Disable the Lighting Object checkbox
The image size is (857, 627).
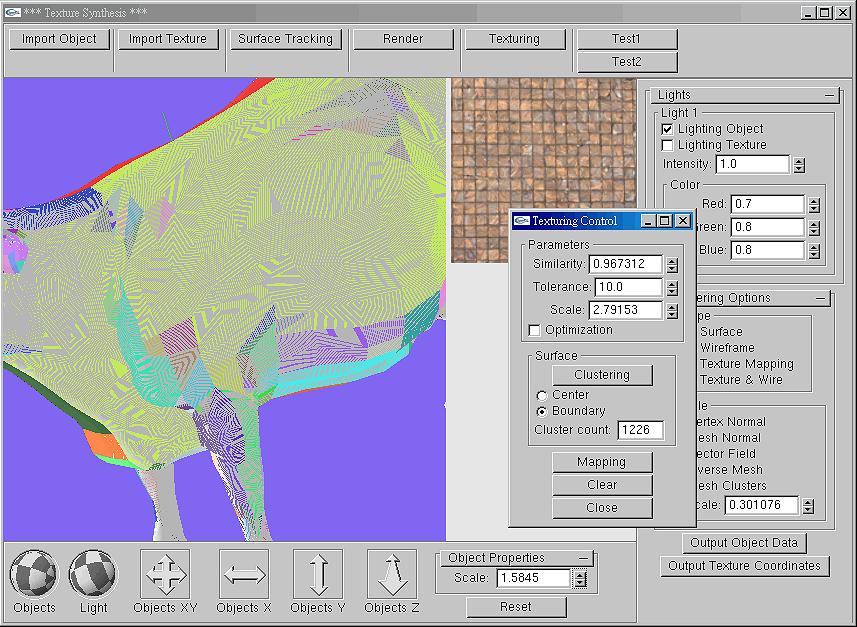(669, 128)
